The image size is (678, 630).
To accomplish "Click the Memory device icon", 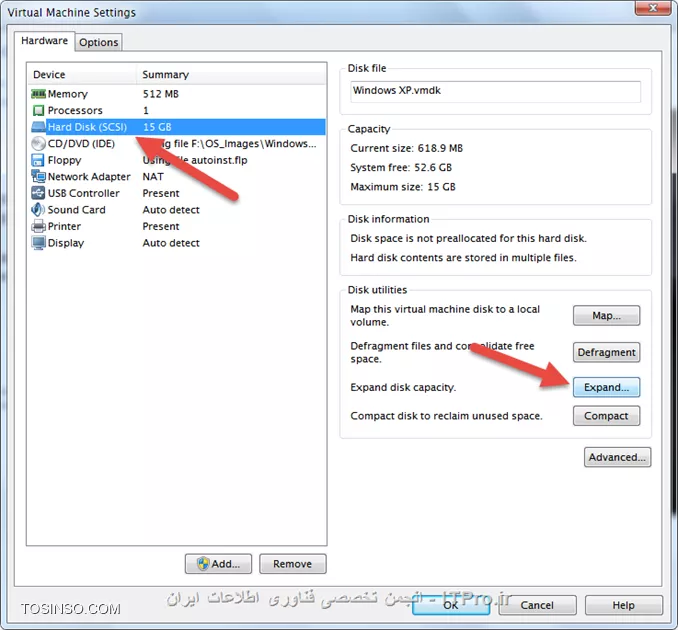I will (x=38, y=94).
